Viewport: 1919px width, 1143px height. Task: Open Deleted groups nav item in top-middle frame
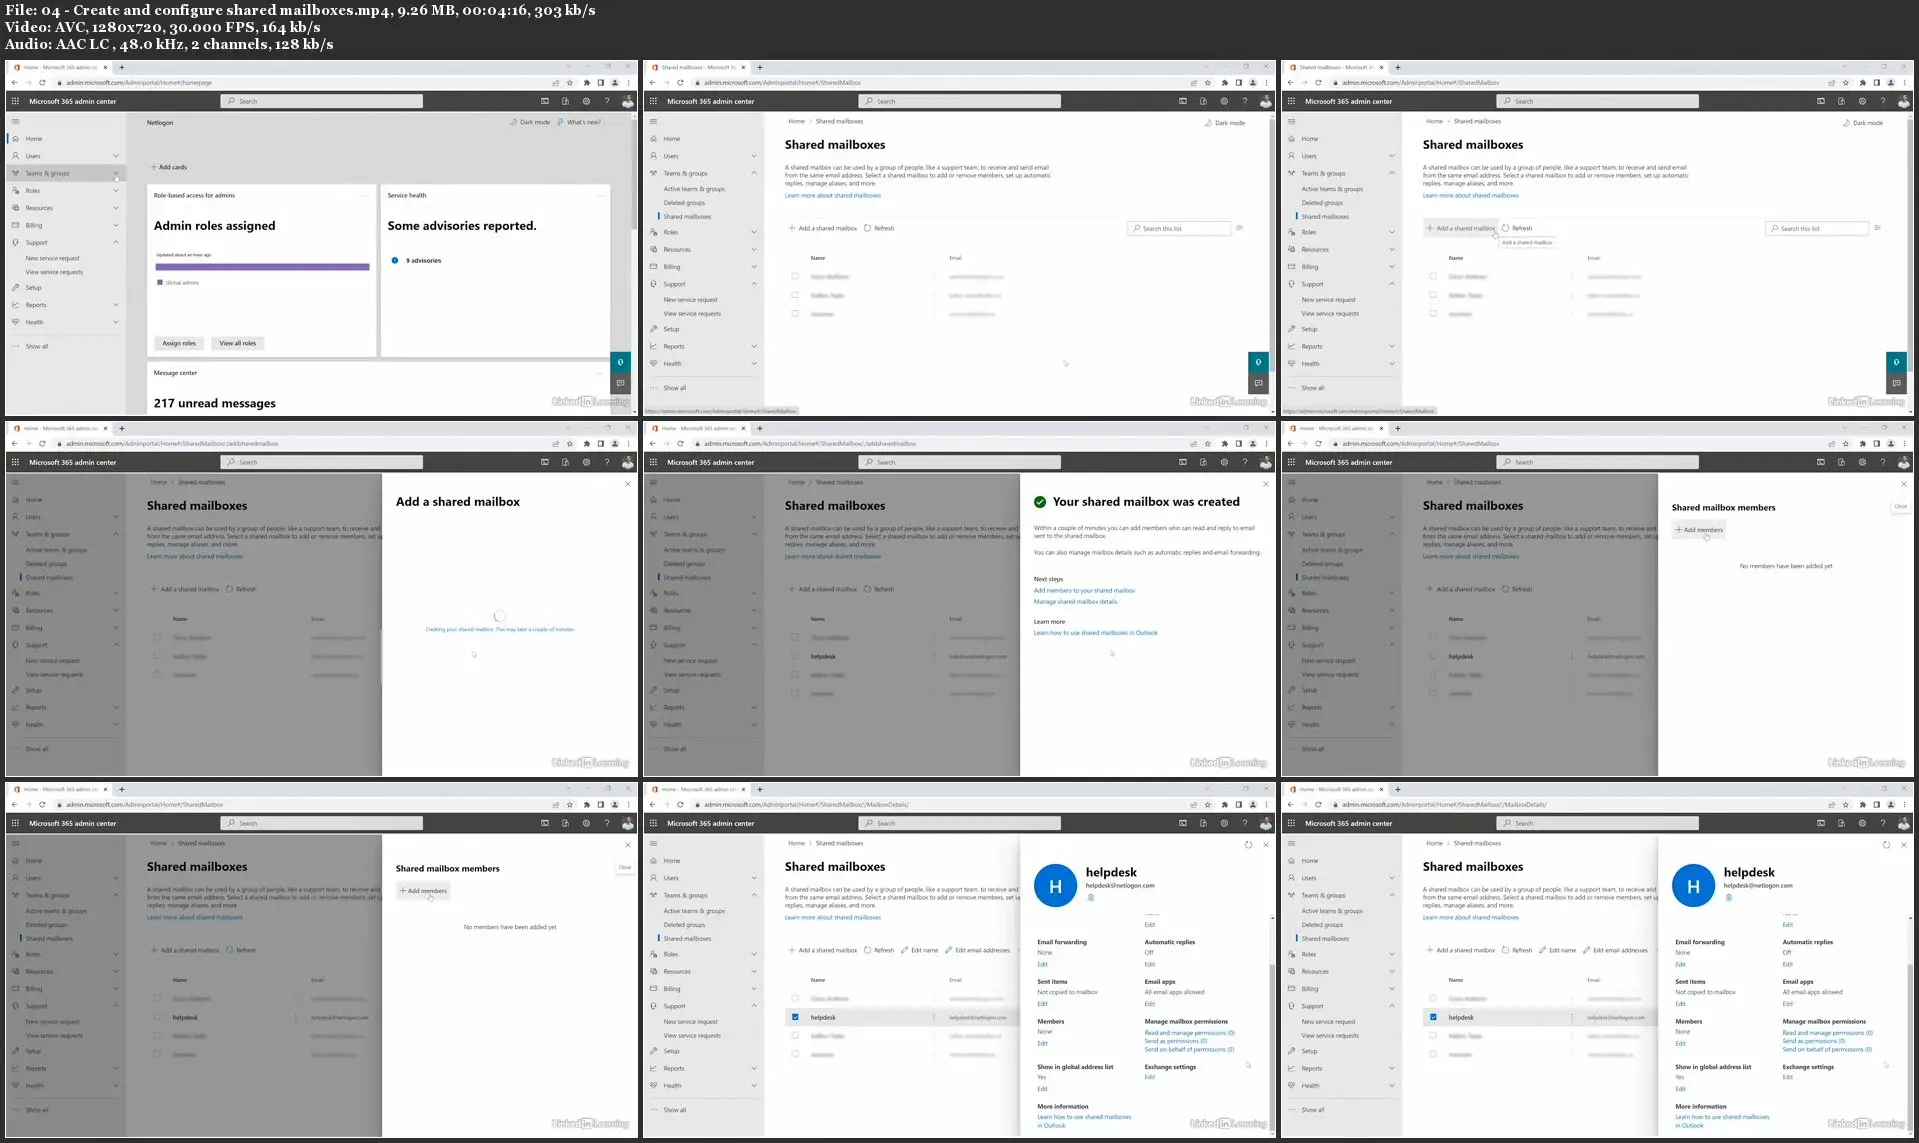[x=684, y=203]
